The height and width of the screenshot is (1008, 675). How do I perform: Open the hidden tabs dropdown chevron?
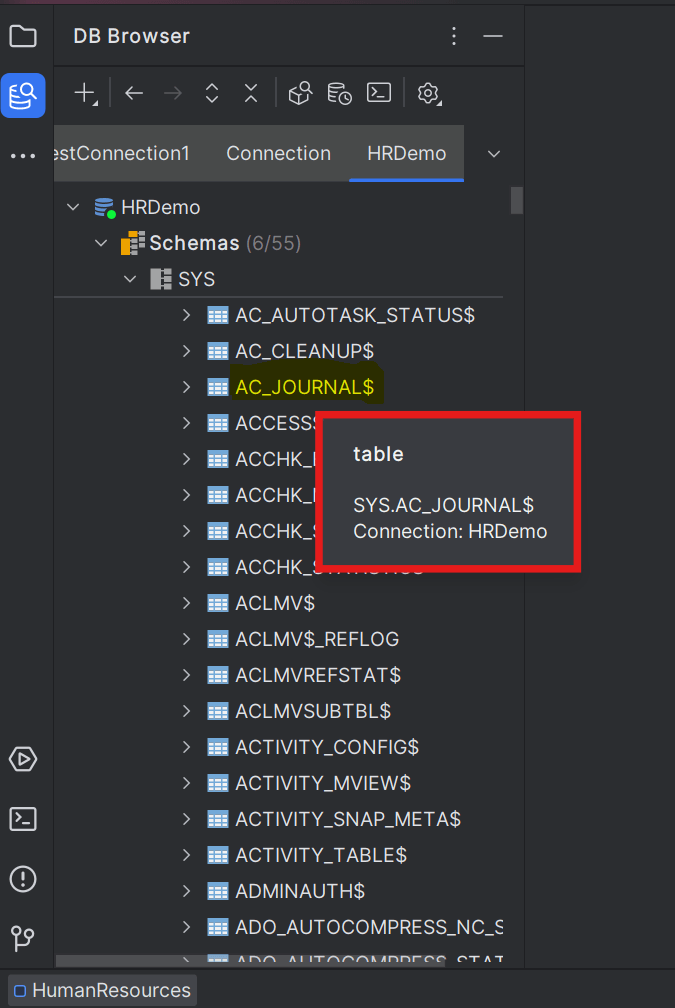493,153
